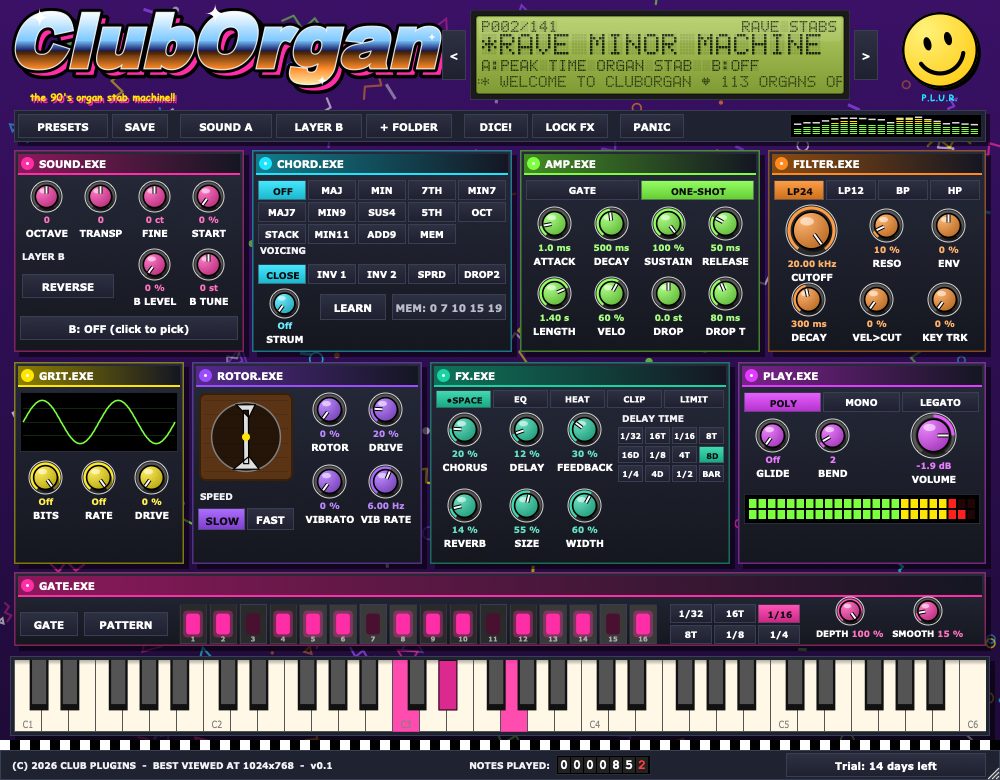The height and width of the screenshot is (780, 1000).
Task: Click the GRIT waveform display
Action: [x=99, y=422]
